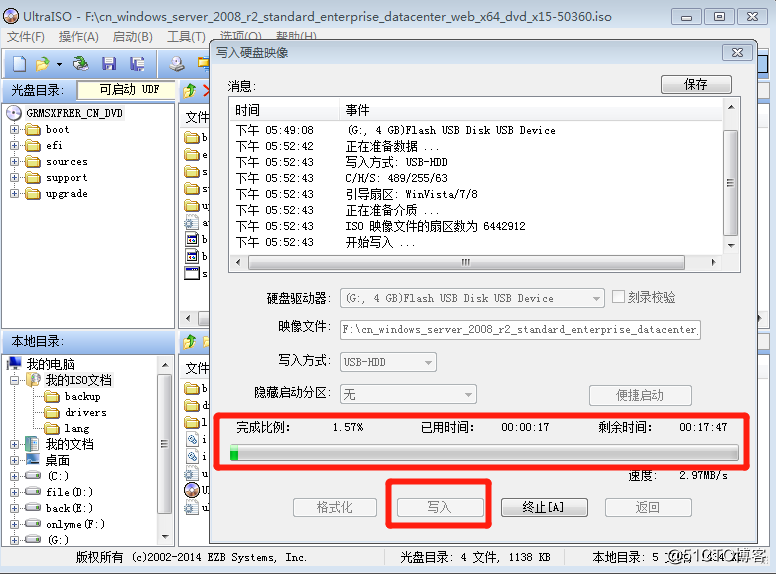Select 我的电脑 in local tree
This screenshot has height=574, width=776.
coord(50,364)
